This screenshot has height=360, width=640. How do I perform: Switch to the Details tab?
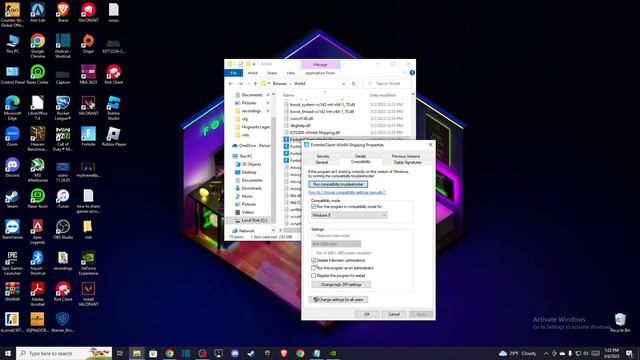(360, 156)
